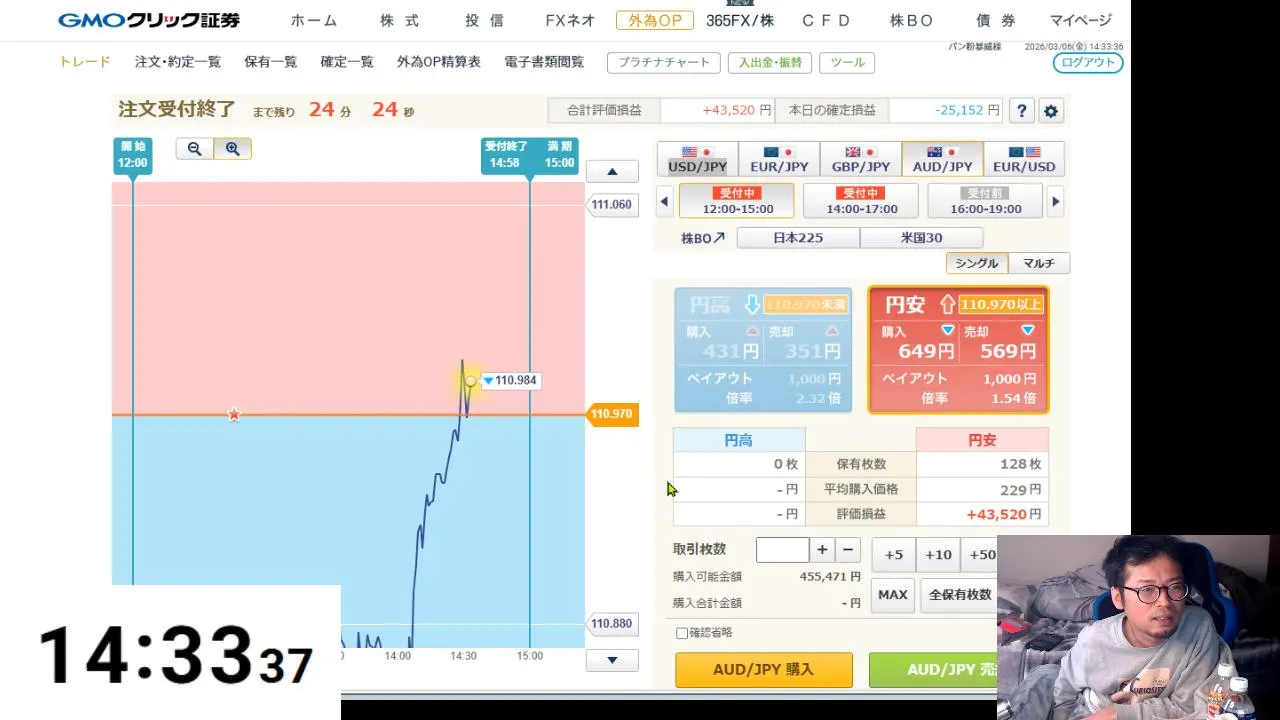Select シングル view mode

tap(977, 263)
